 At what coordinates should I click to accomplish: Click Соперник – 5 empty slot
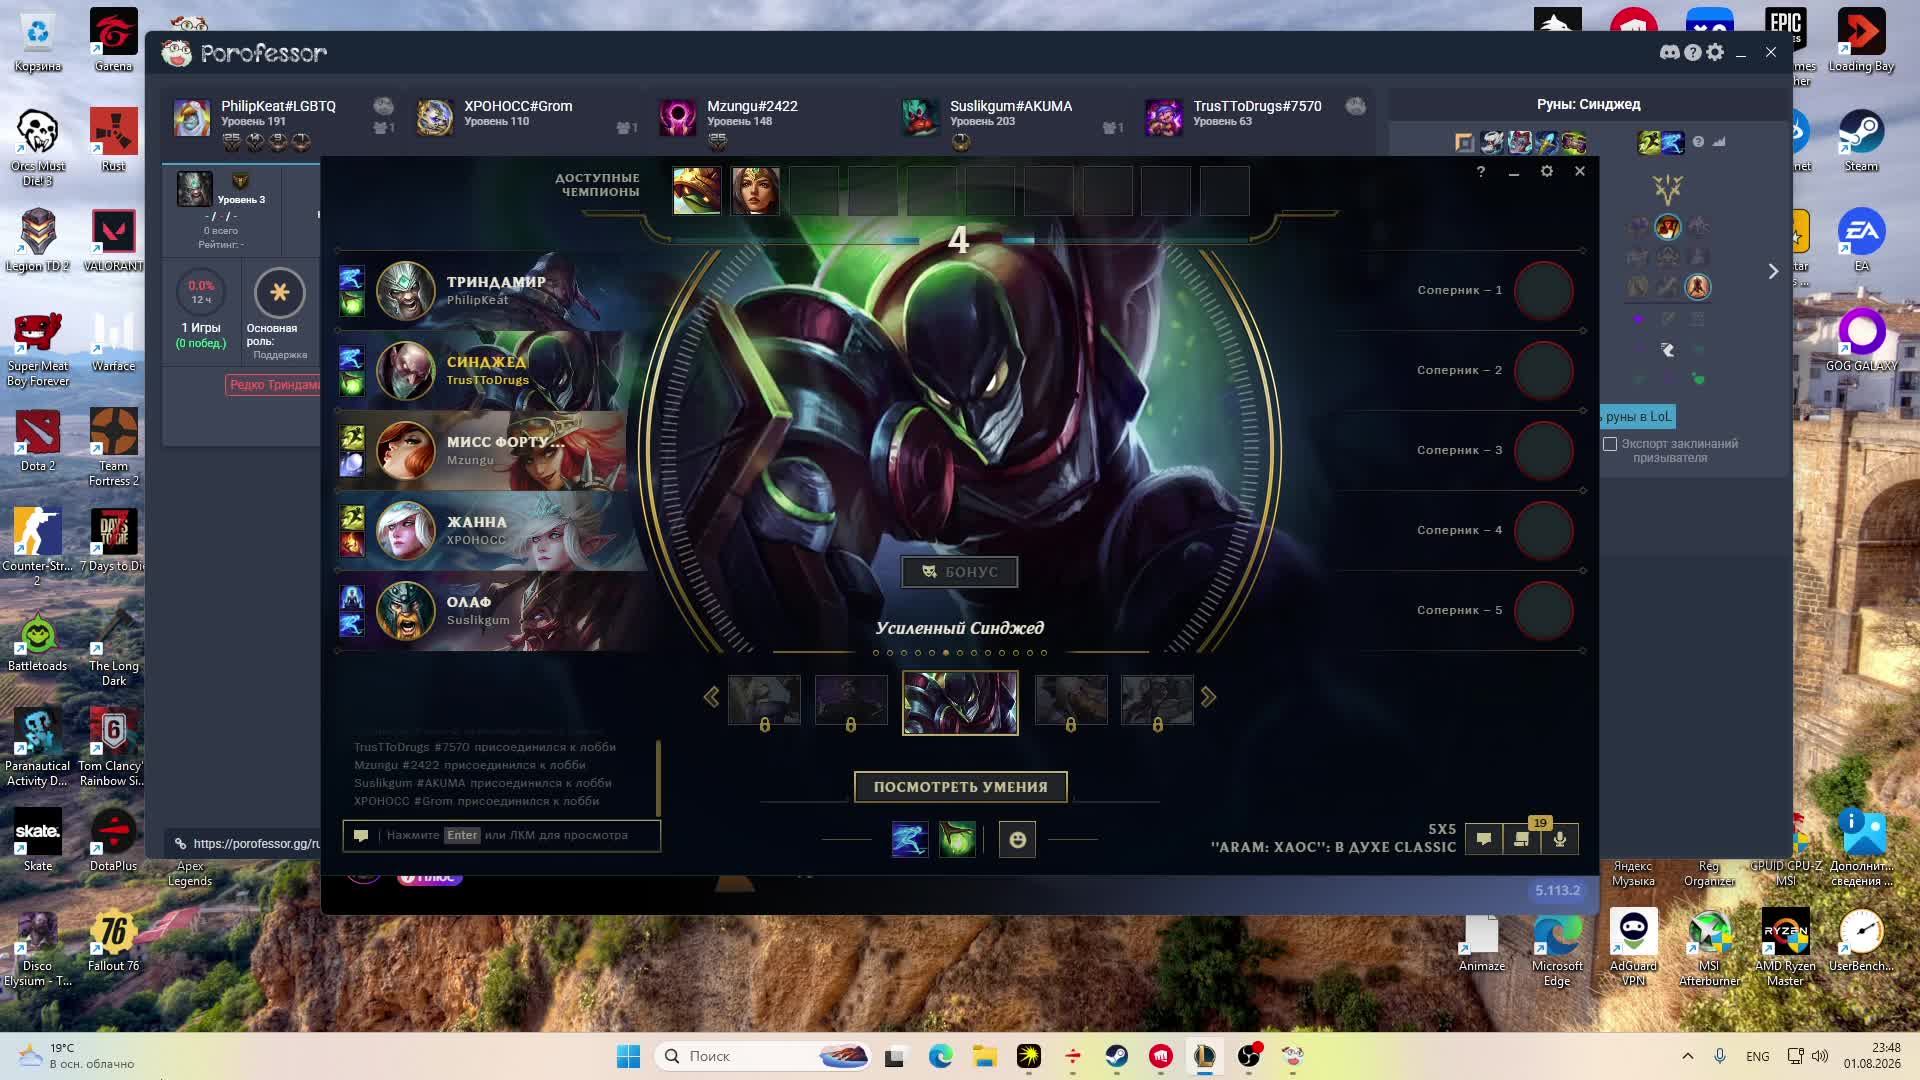[1544, 611]
